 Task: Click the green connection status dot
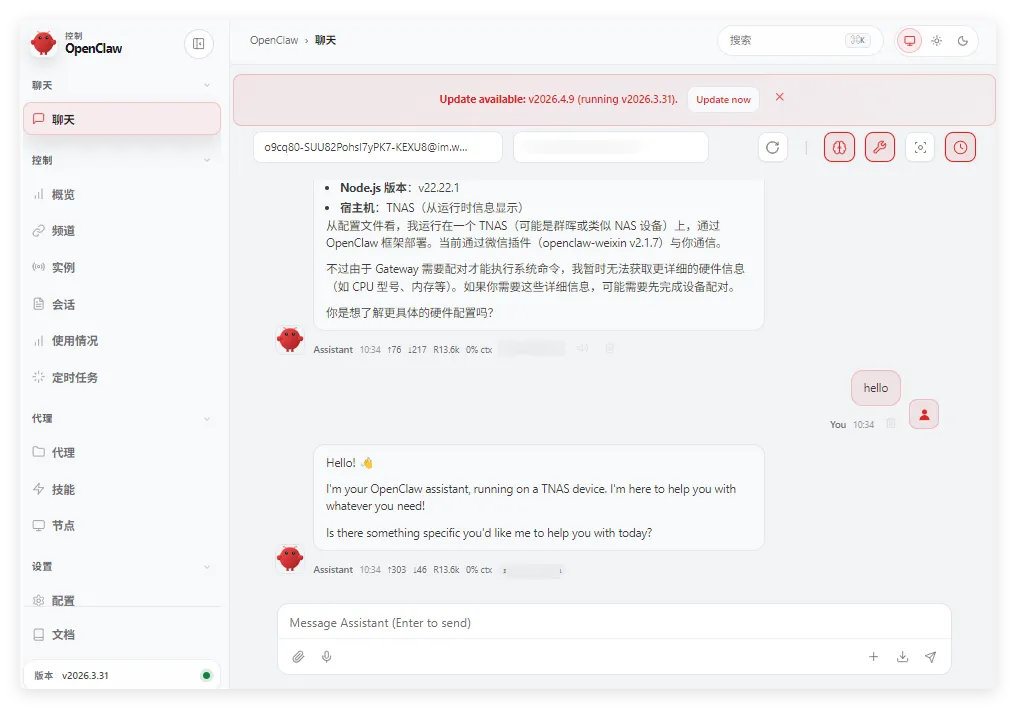(206, 676)
